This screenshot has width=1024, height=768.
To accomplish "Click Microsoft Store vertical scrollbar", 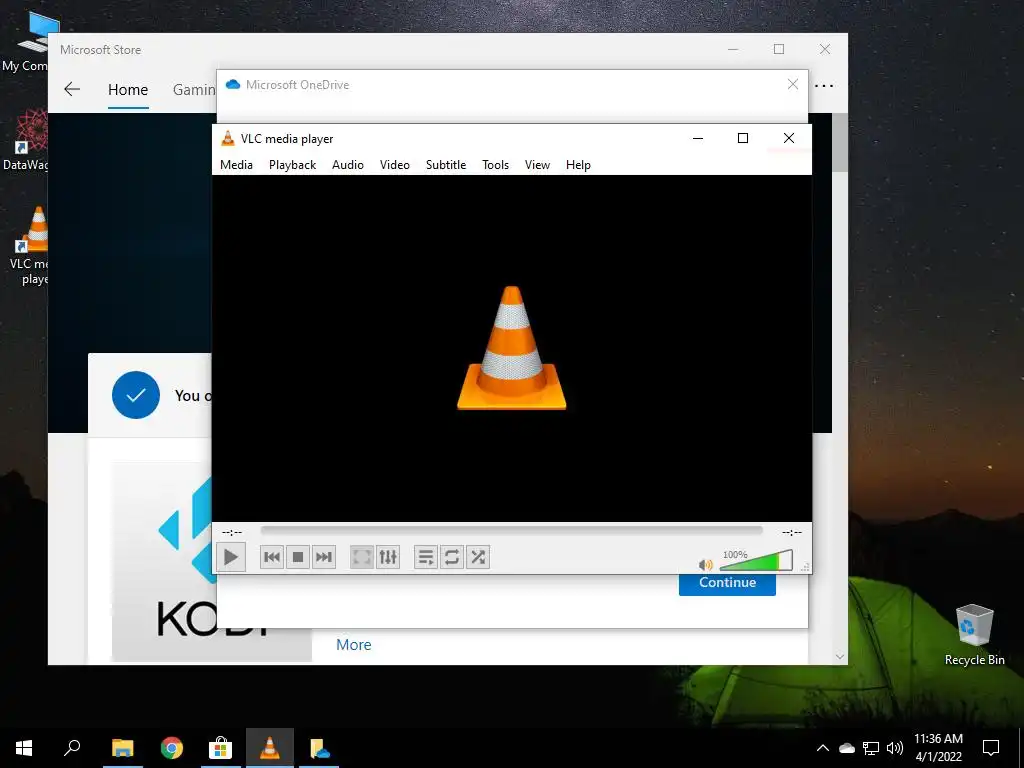I will click(x=840, y=142).
